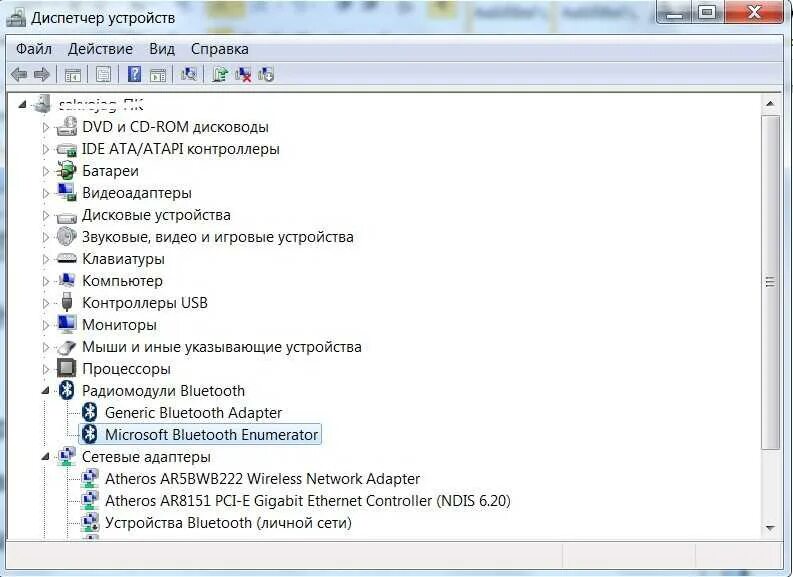The height and width of the screenshot is (577, 793).
Task: Click the Компьютер category icon
Action: (66, 280)
